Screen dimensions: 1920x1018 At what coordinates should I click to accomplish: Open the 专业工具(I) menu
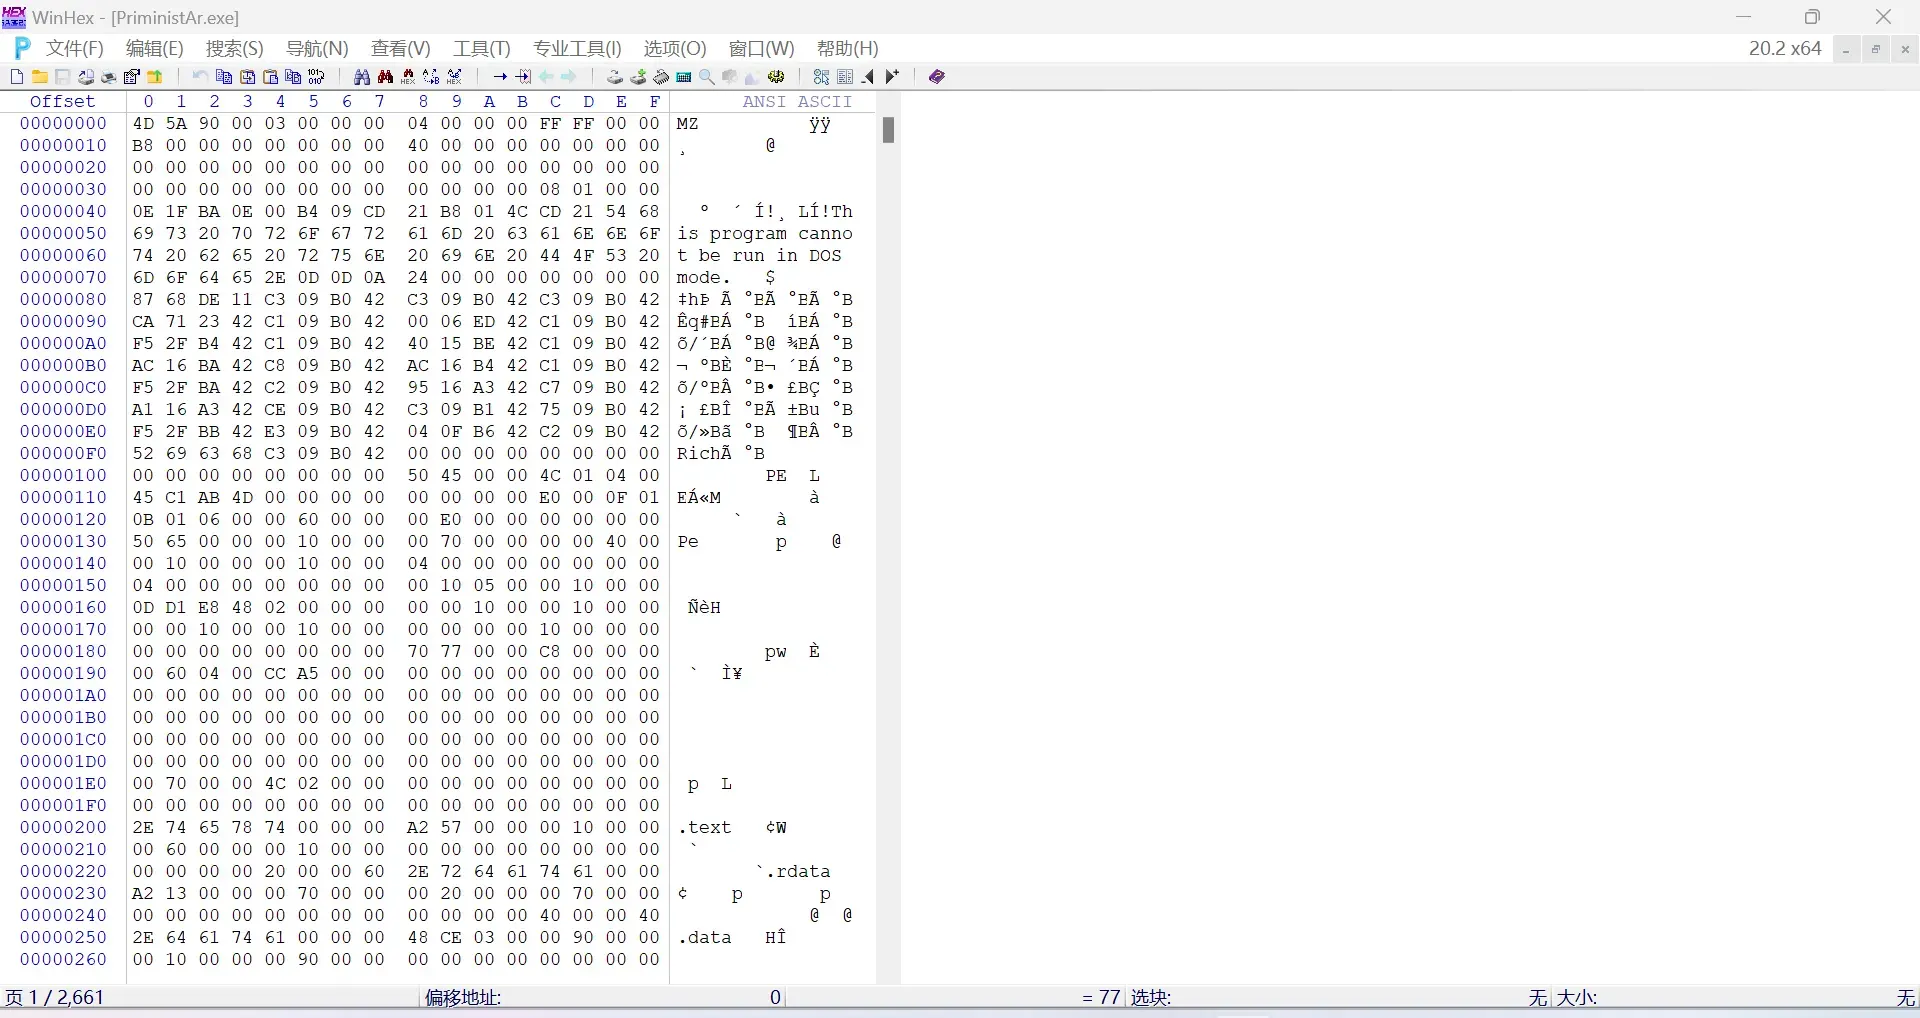tap(577, 48)
